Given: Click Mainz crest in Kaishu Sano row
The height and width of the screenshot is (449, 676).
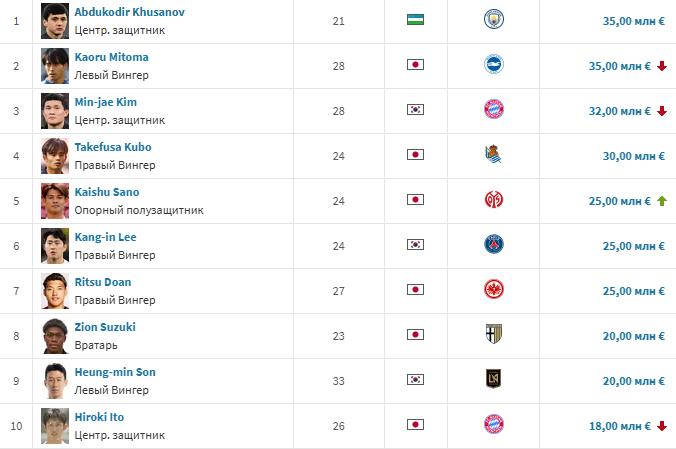Looking at the screenshot, I should coord(493,200).
